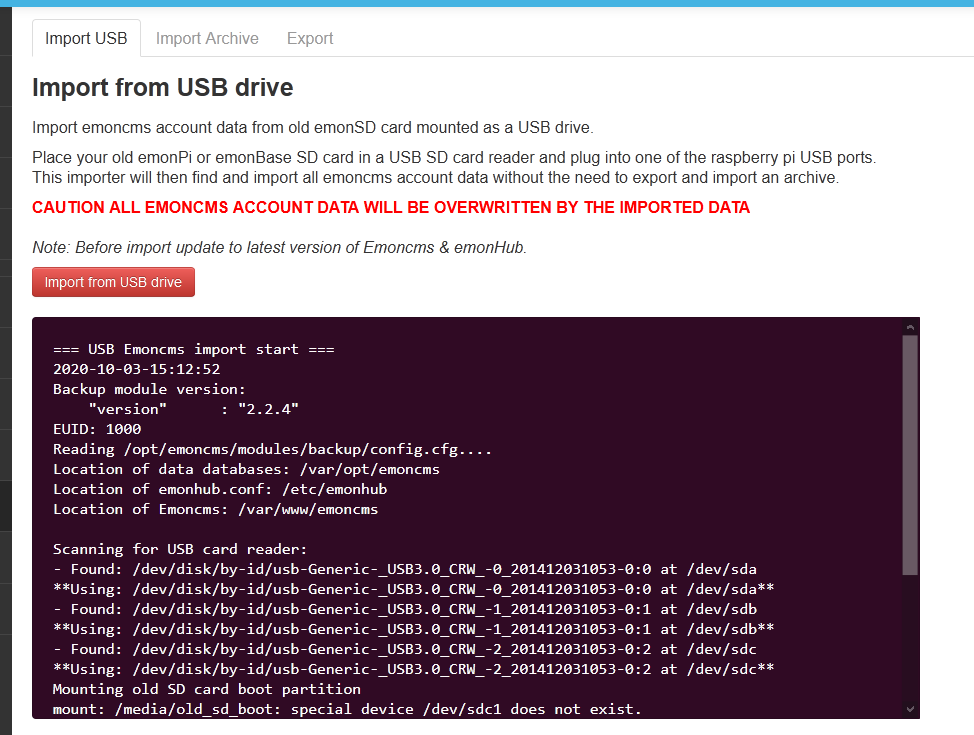This screenshot has height=735, width=974.
Task: Click the 'Location of data databases' line
Action: coord(246,469)
